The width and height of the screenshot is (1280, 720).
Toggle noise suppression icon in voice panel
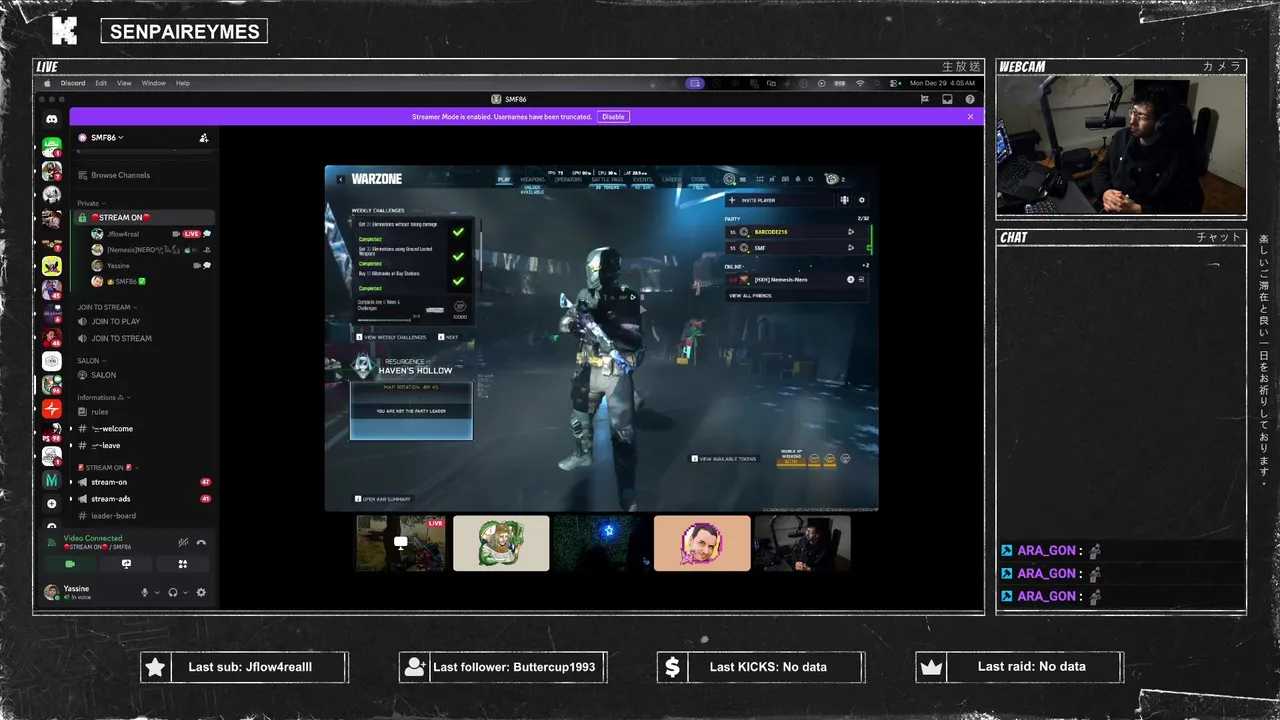(183, 542)
